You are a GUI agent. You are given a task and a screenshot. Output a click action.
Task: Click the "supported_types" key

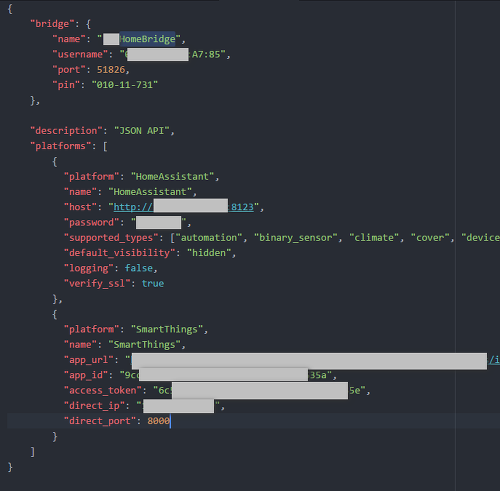(111, 238)
